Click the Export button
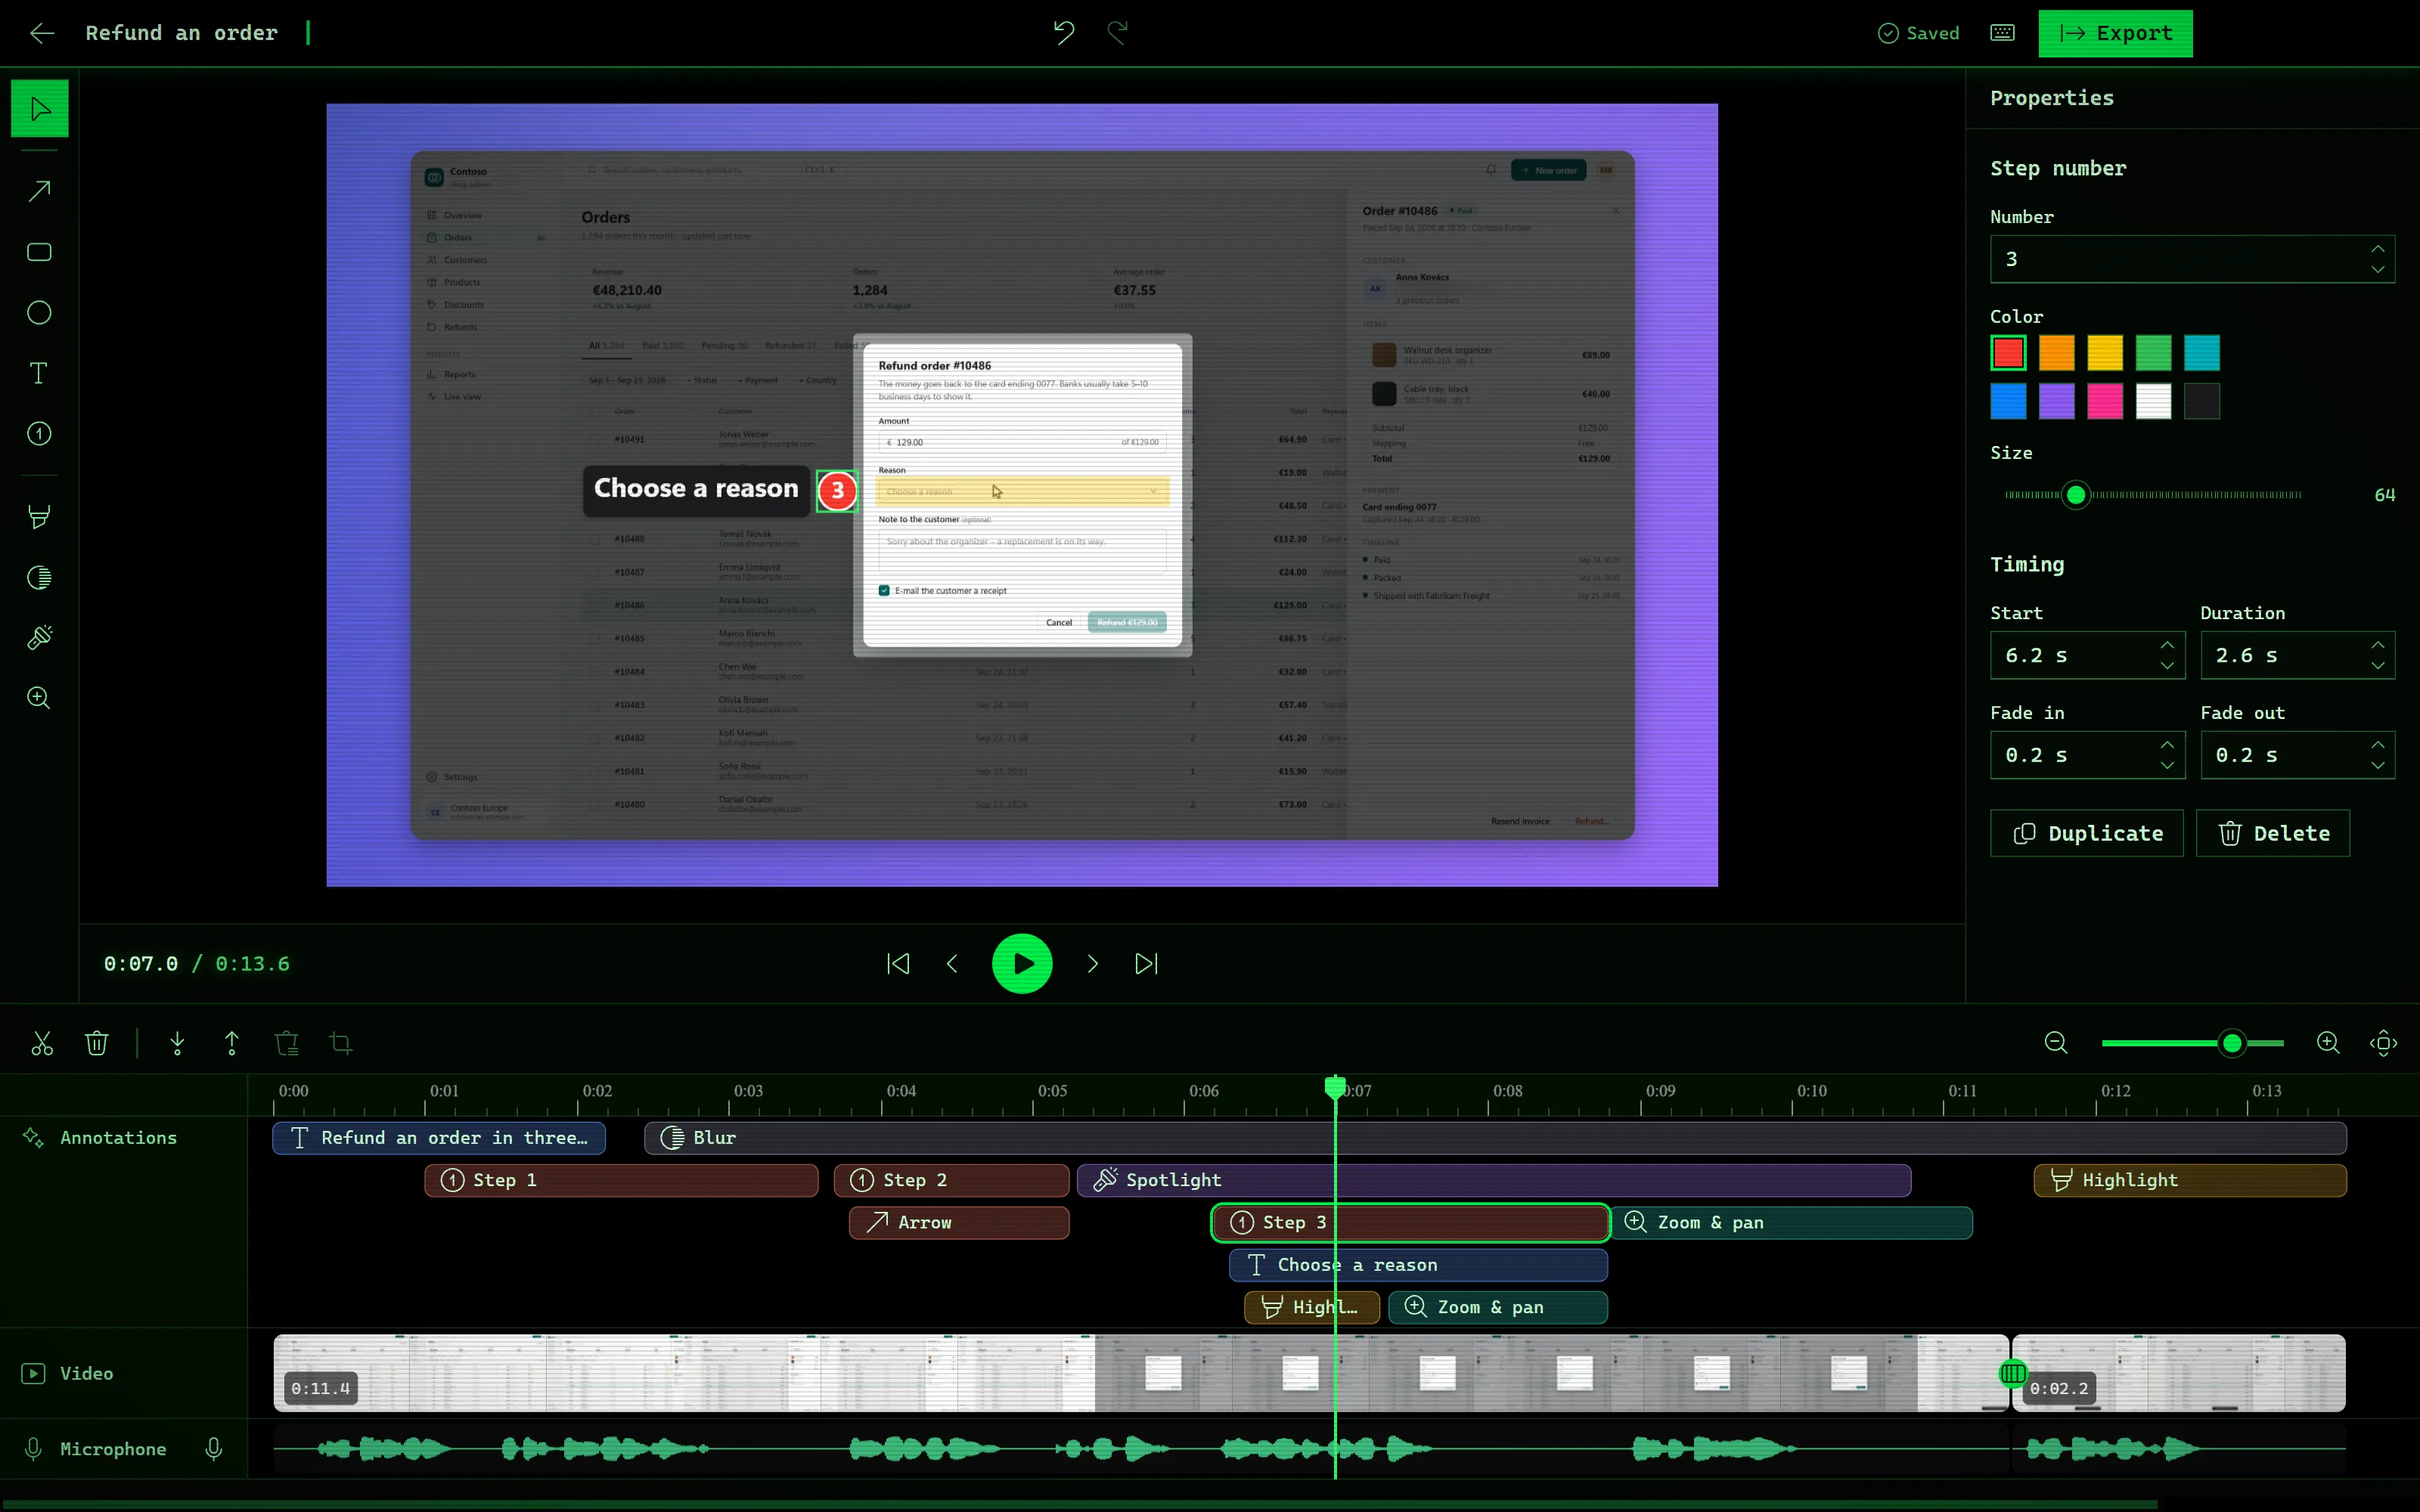 (x=2115, y=33)
